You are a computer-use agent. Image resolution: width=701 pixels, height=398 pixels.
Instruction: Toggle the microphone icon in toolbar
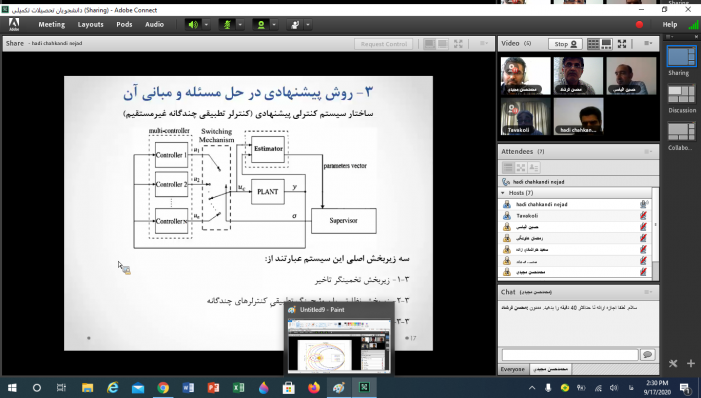227,25
